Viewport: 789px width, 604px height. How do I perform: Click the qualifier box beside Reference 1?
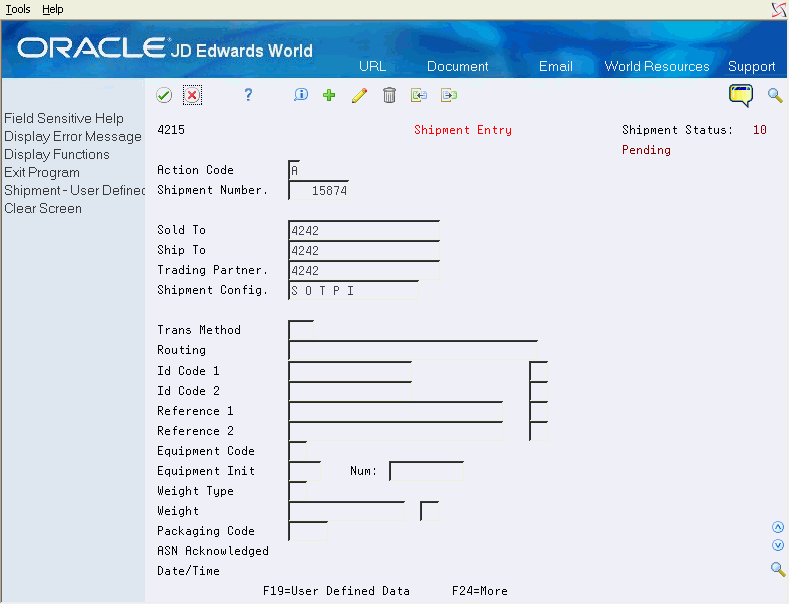pos(538,411)
